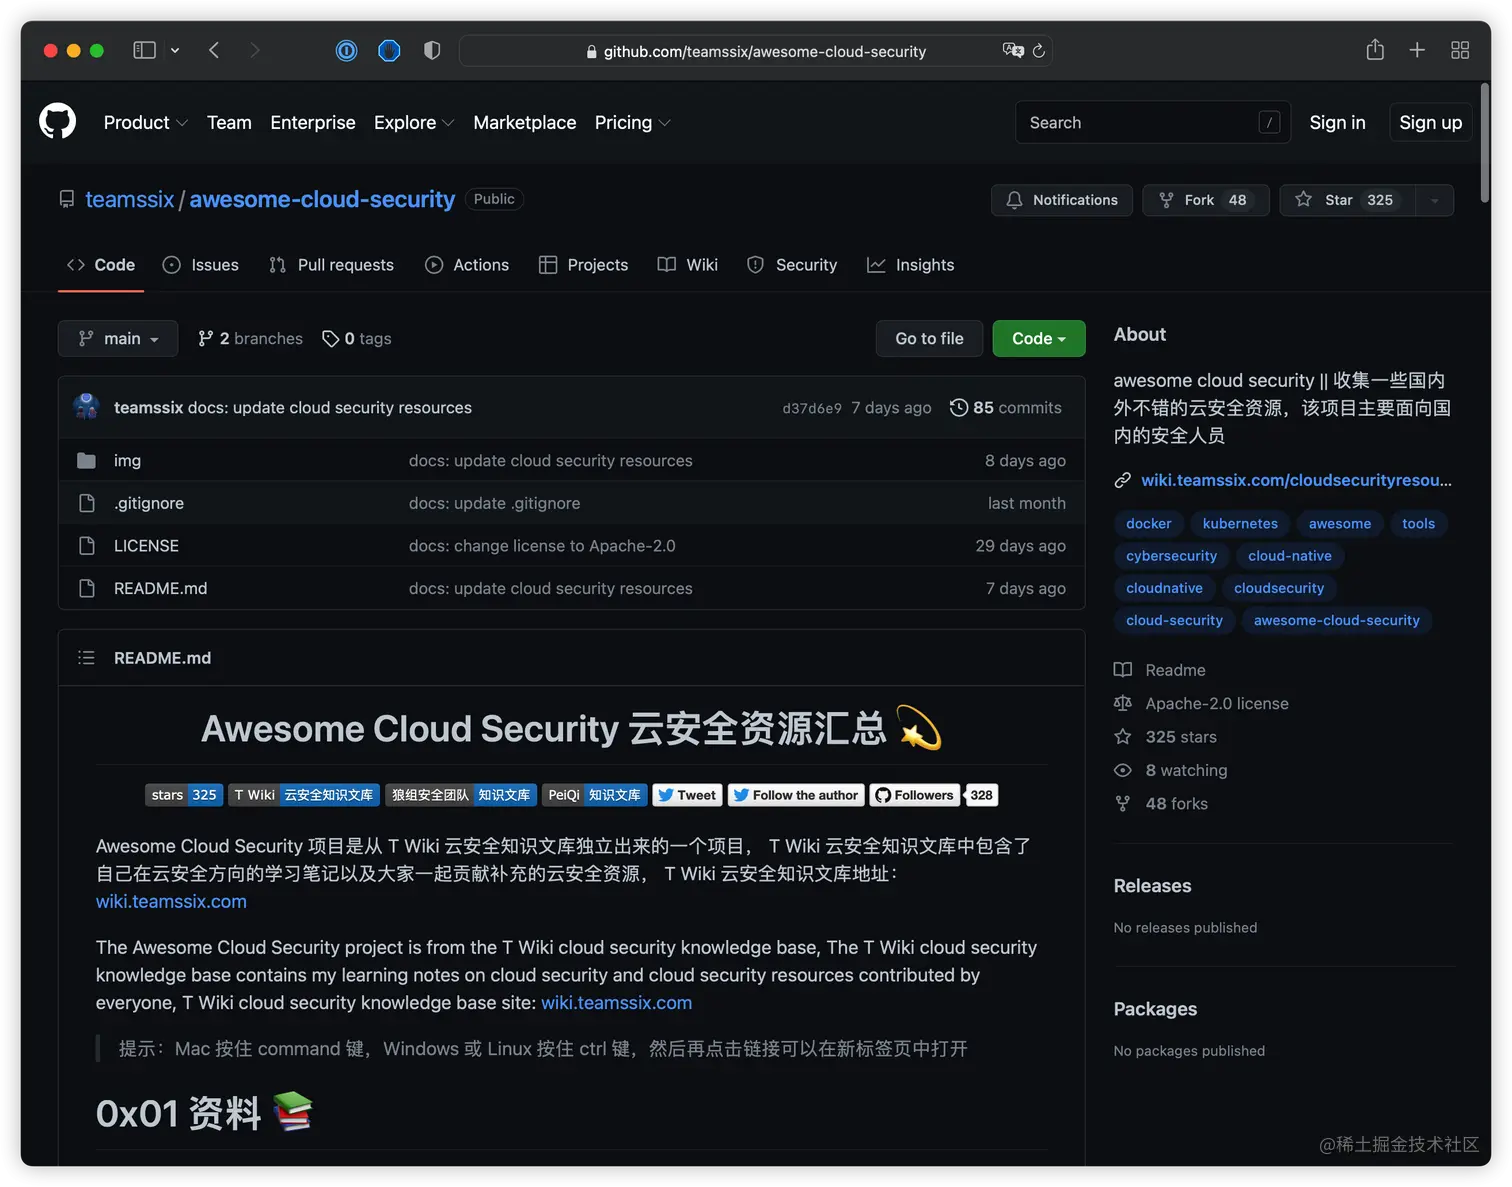Fork the repository
The height and width of the screenshot is (1187, 1512).
pos(1206,200)
